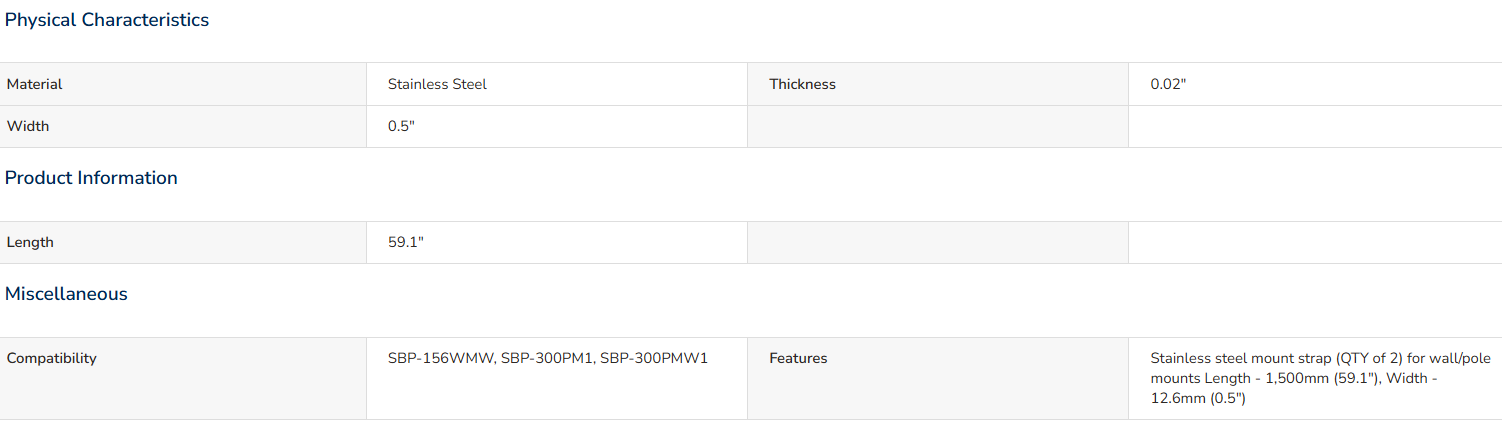This screenshot has width=1502, height=421.
Task: Select the Length label cell
Action: tap(183, 242)
